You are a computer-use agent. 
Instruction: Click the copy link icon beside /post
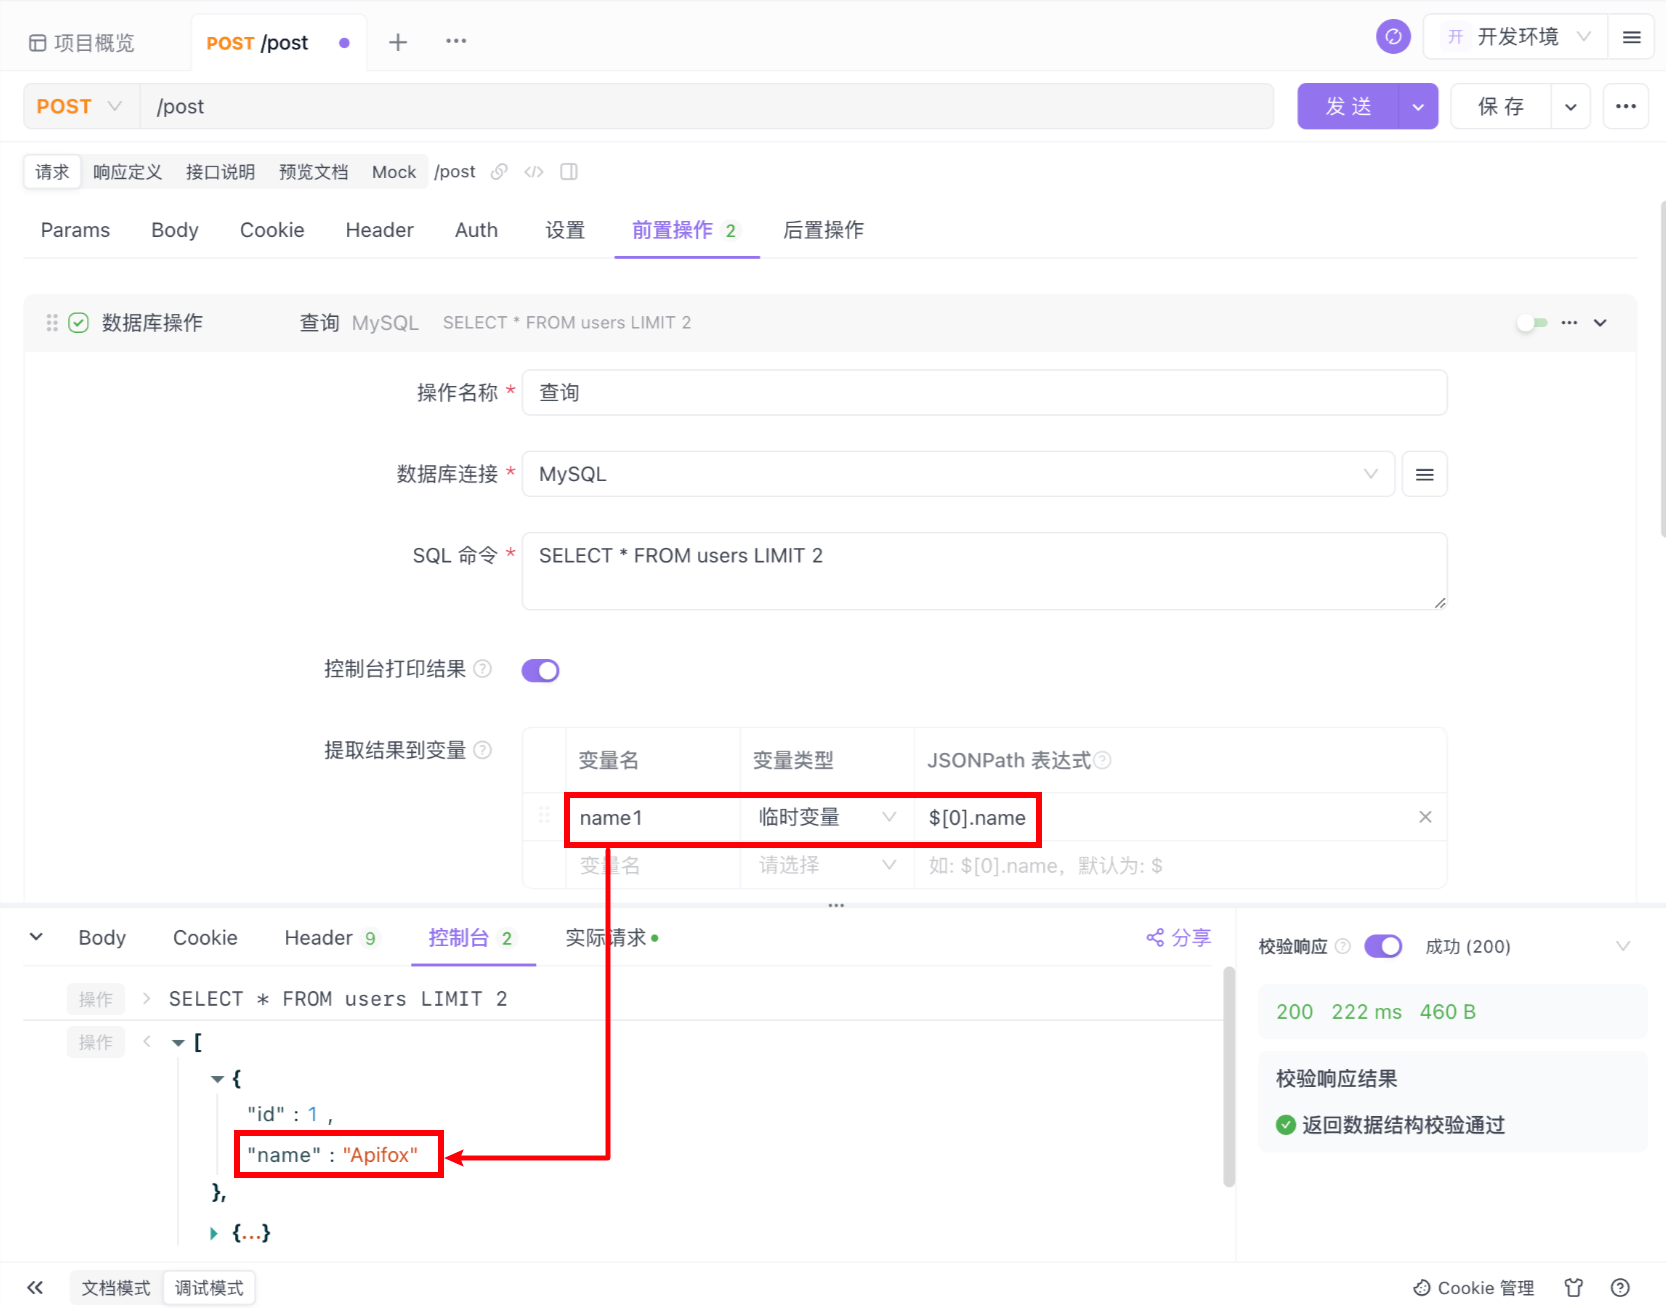coord(499,172)
